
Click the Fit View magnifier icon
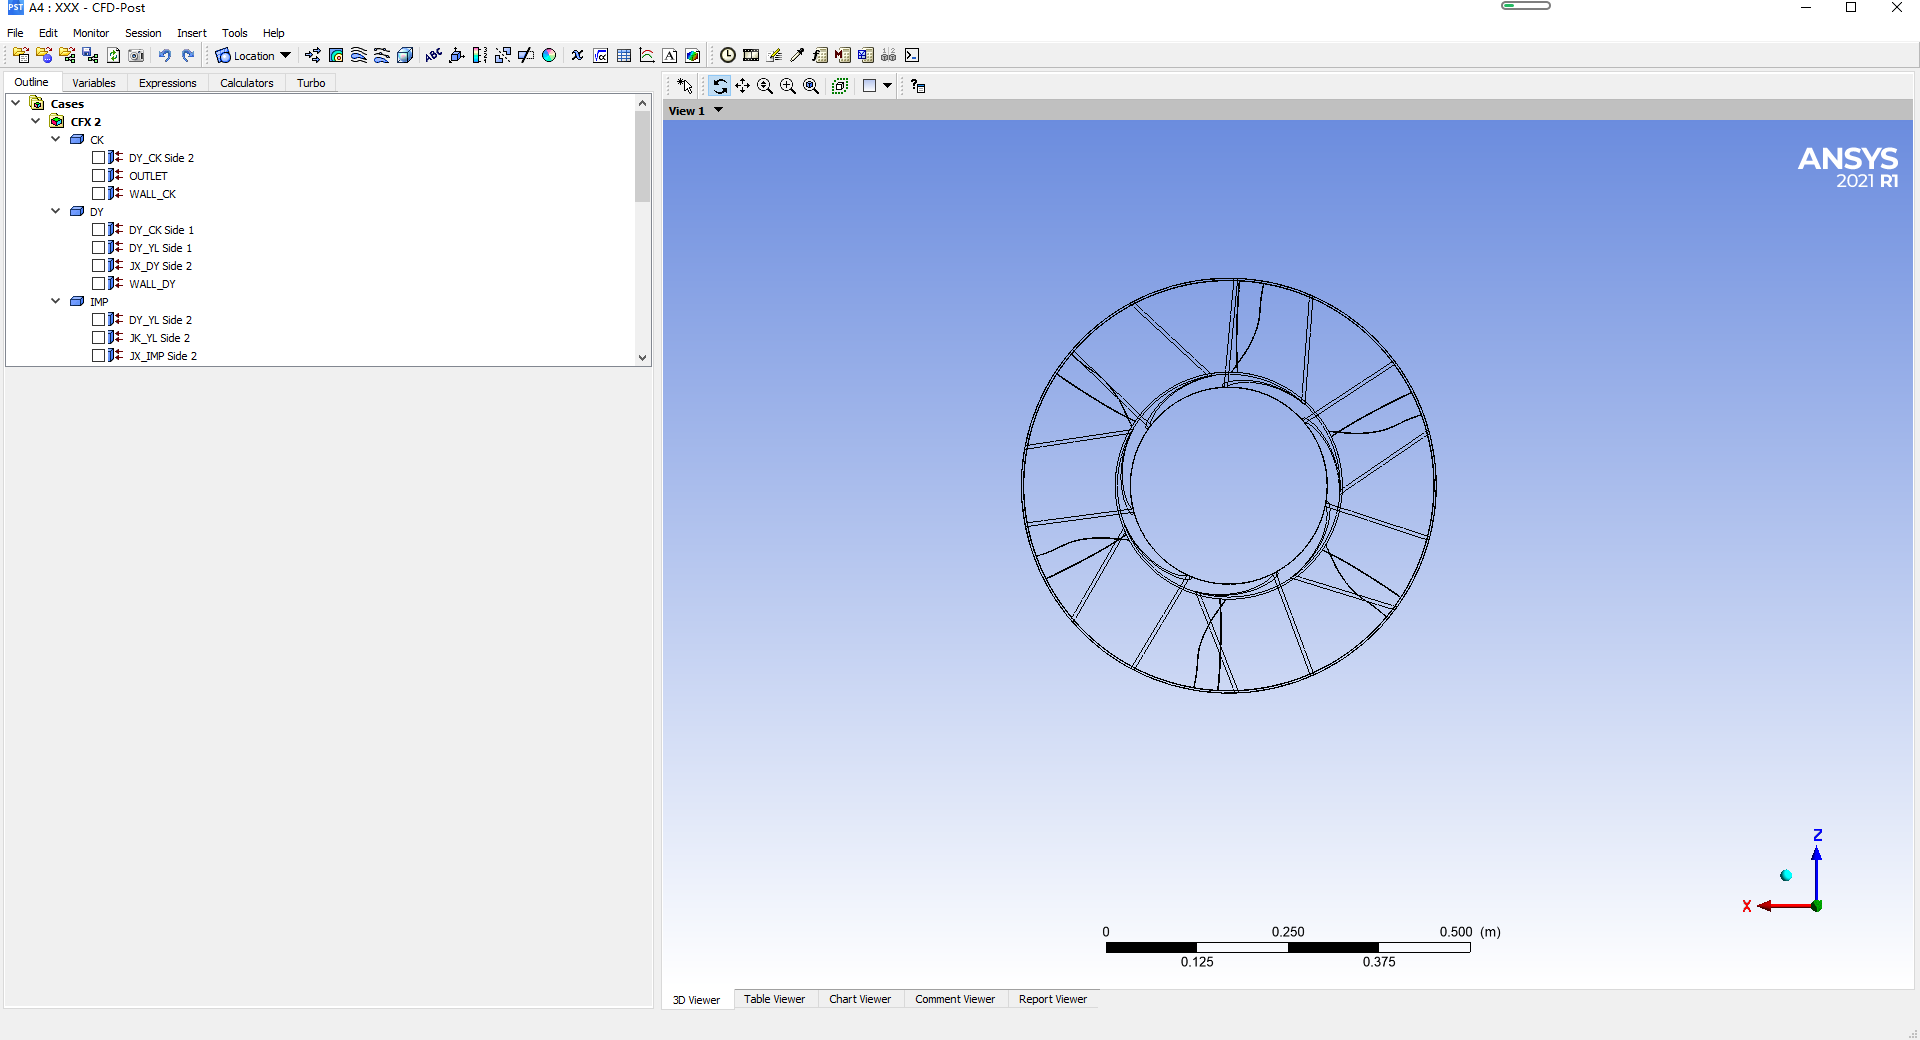click(x=811, y=86)
